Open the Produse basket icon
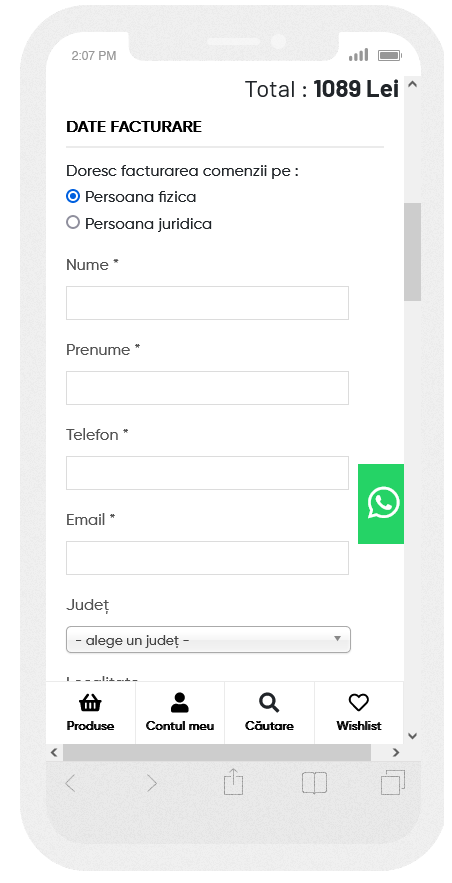 tap(90, 703)
